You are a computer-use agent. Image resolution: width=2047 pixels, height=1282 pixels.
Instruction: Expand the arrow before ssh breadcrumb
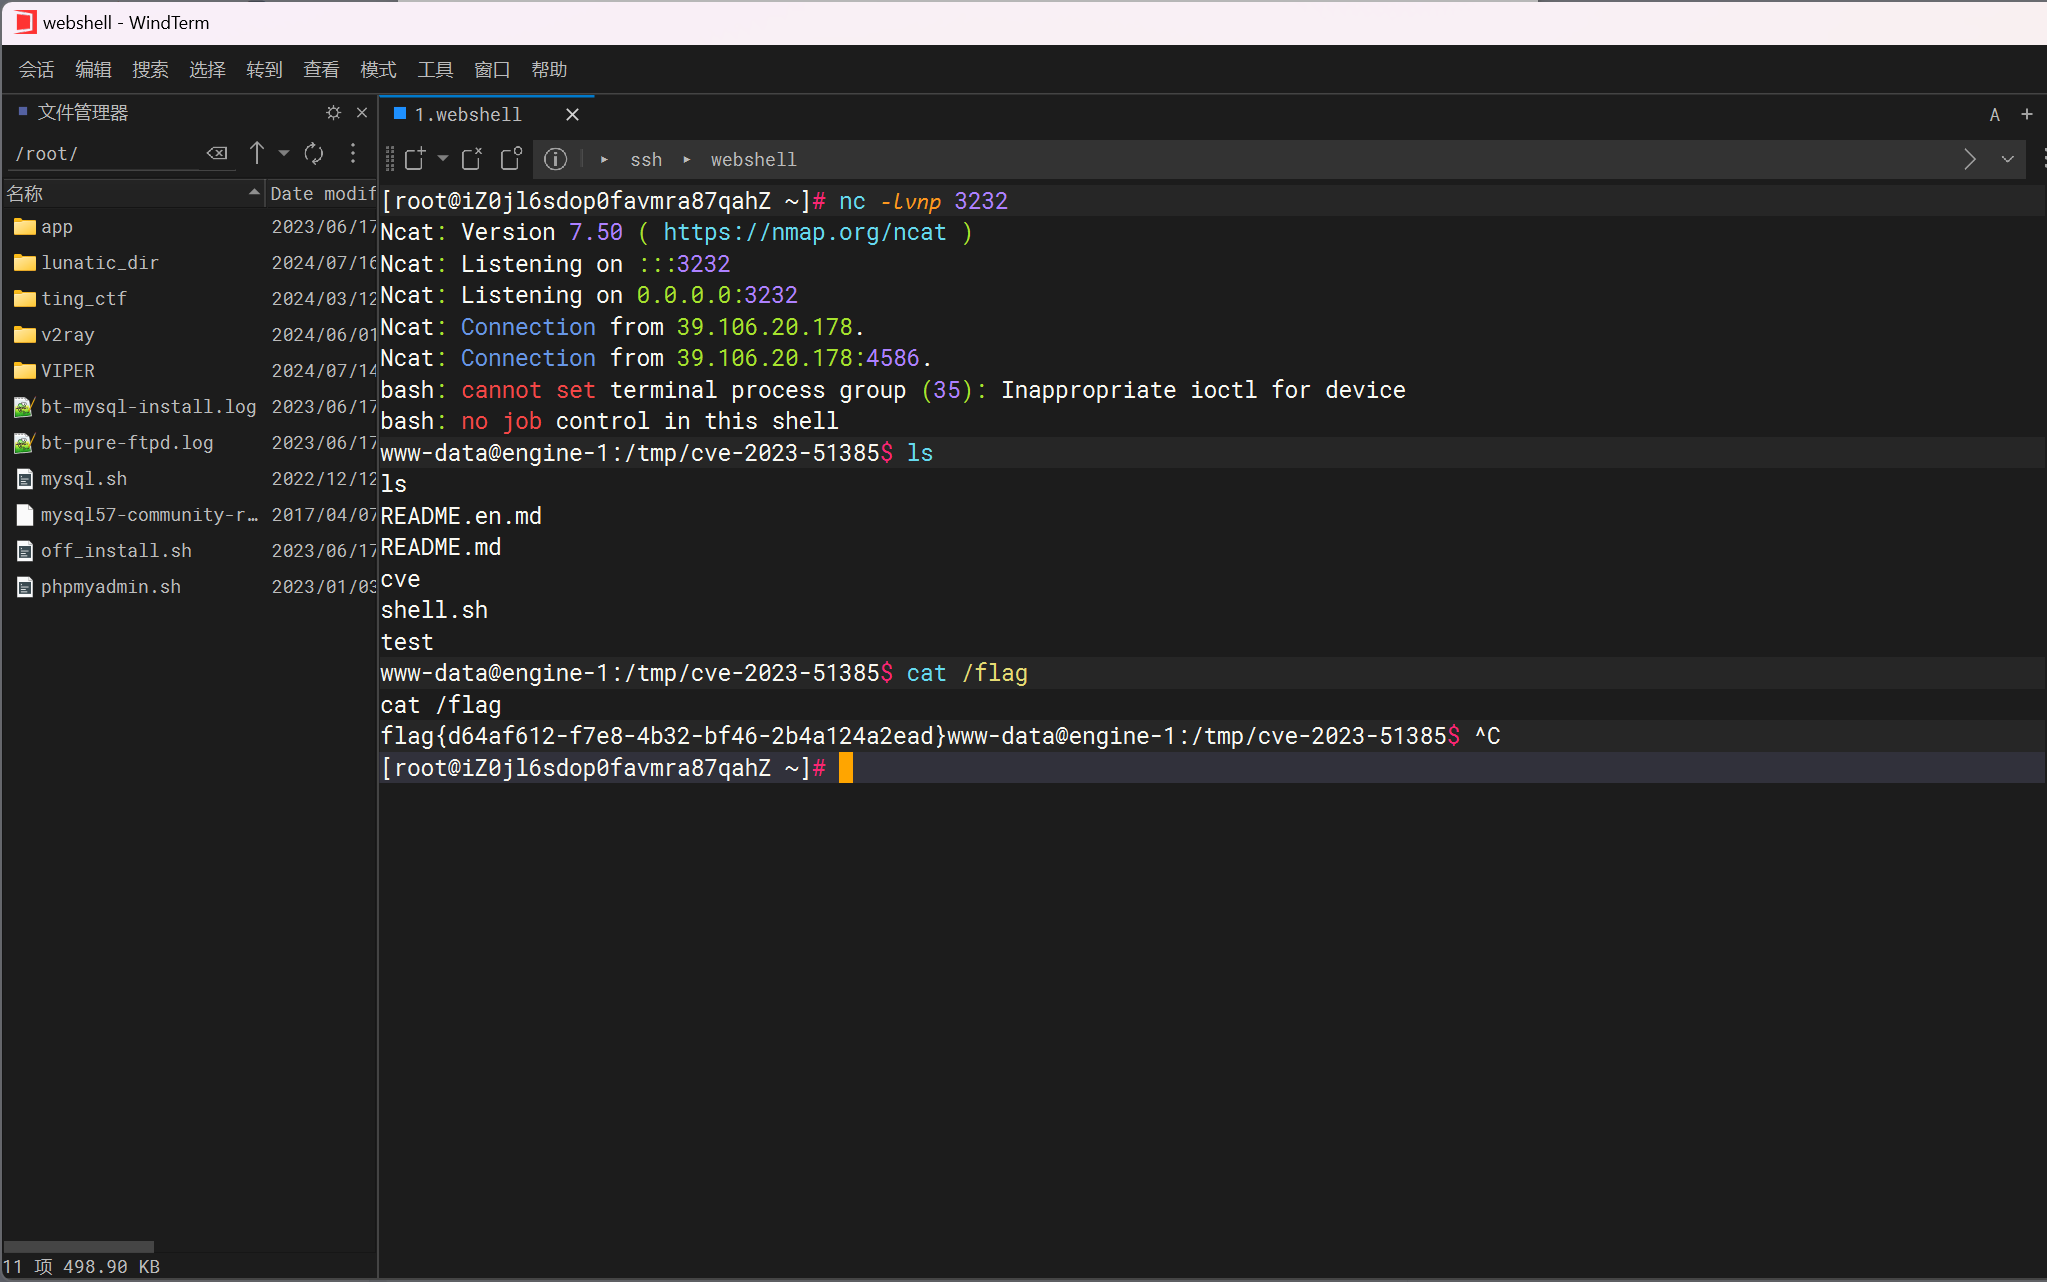tap(604, 160)
